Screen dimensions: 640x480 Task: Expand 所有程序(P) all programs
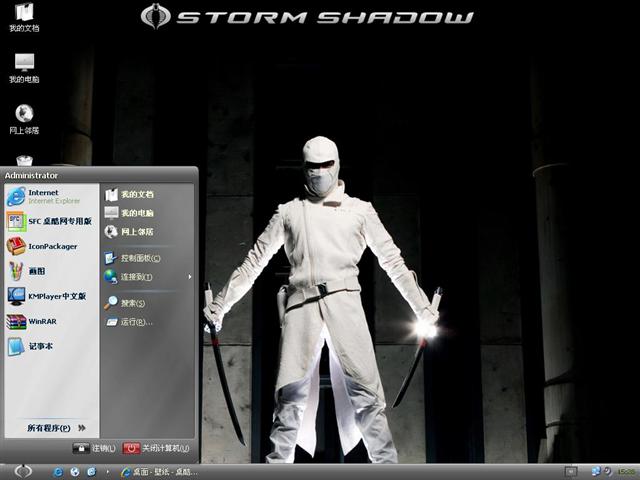[56, 428]
